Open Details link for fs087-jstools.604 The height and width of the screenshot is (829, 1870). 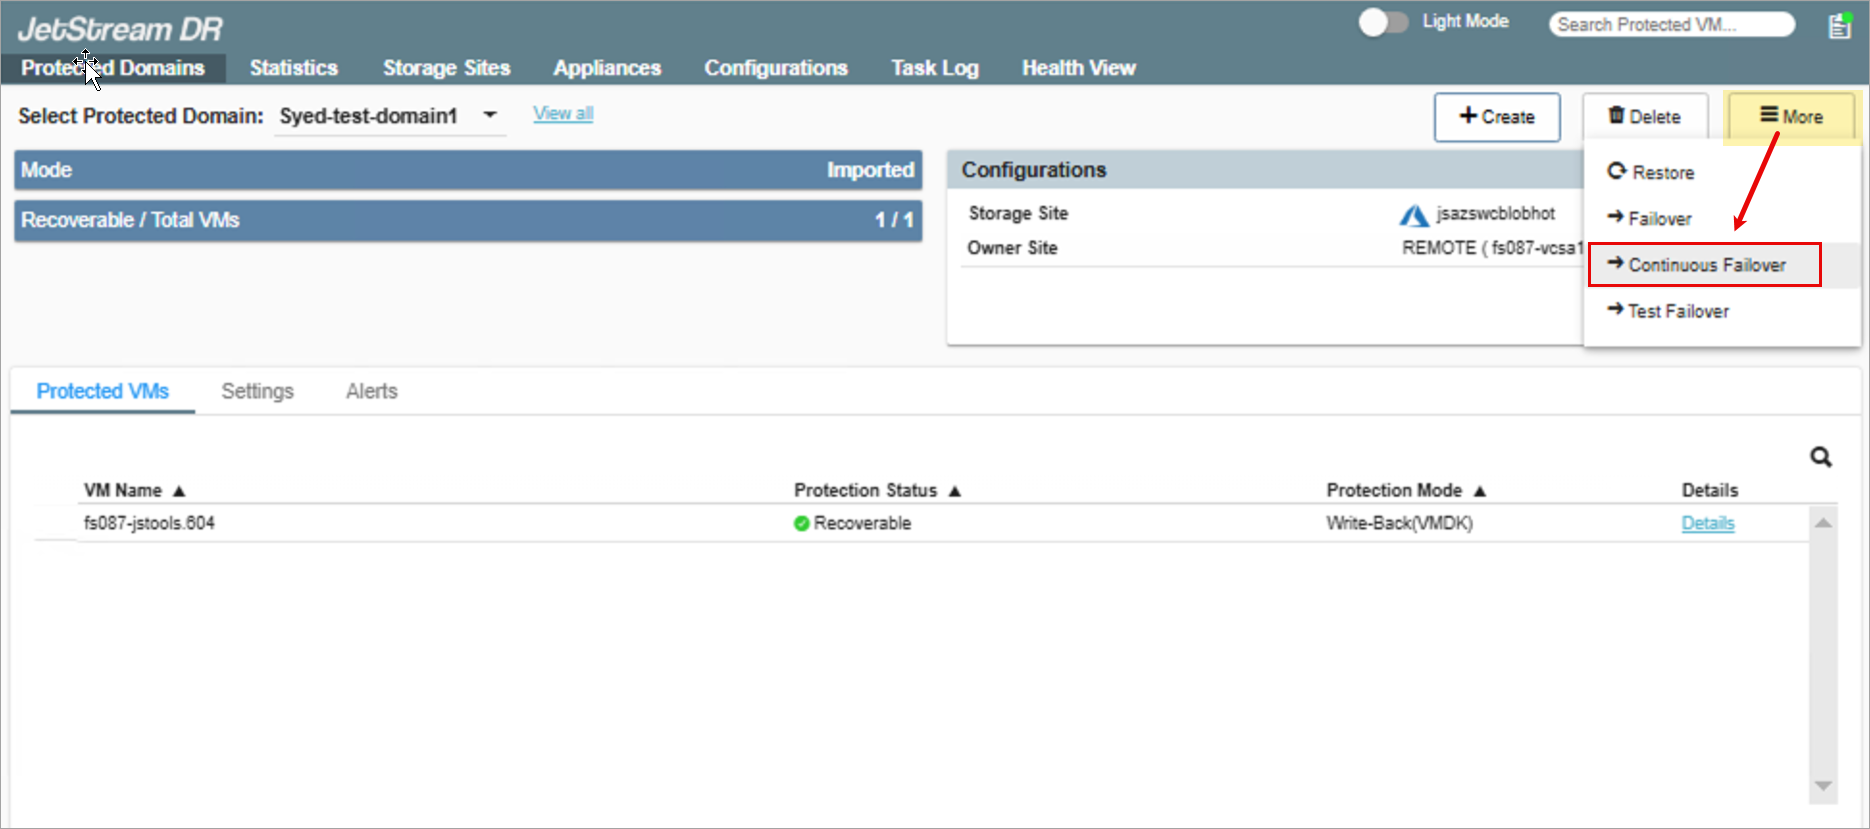(x=1707, y=523)
